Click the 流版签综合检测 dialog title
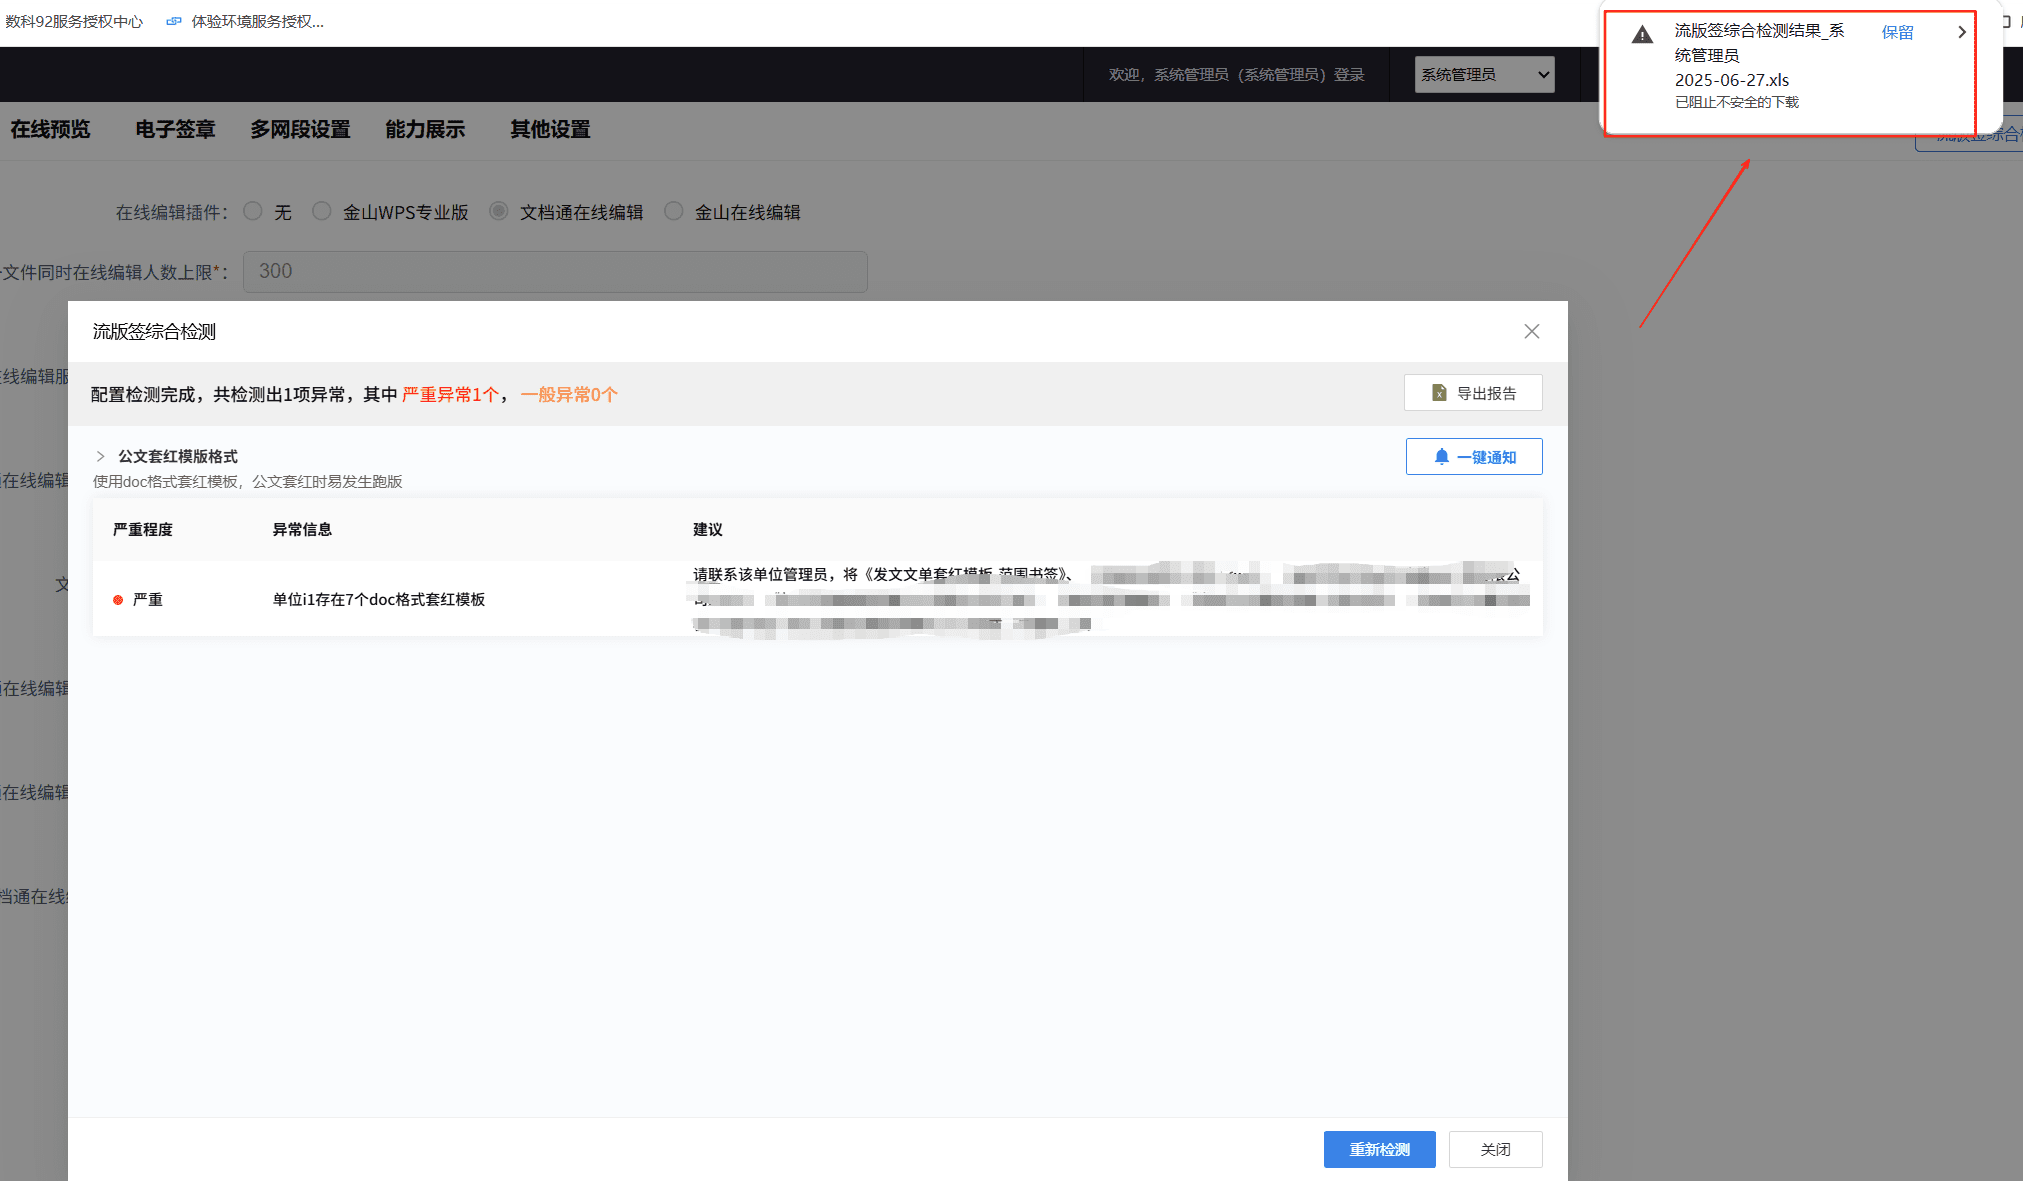Viewport: 2023px width, 1181px height. pos(154,331)
